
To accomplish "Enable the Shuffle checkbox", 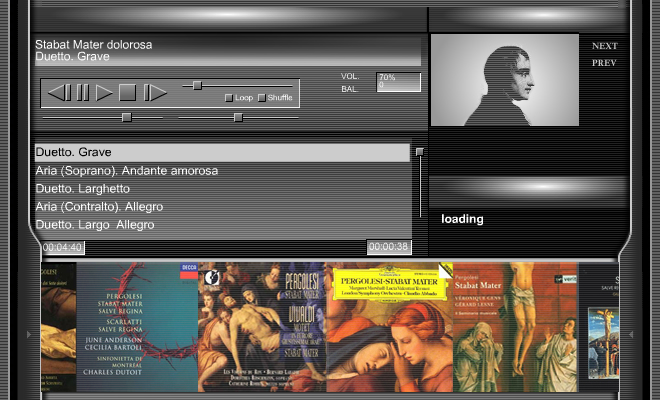I will (261, 98).
